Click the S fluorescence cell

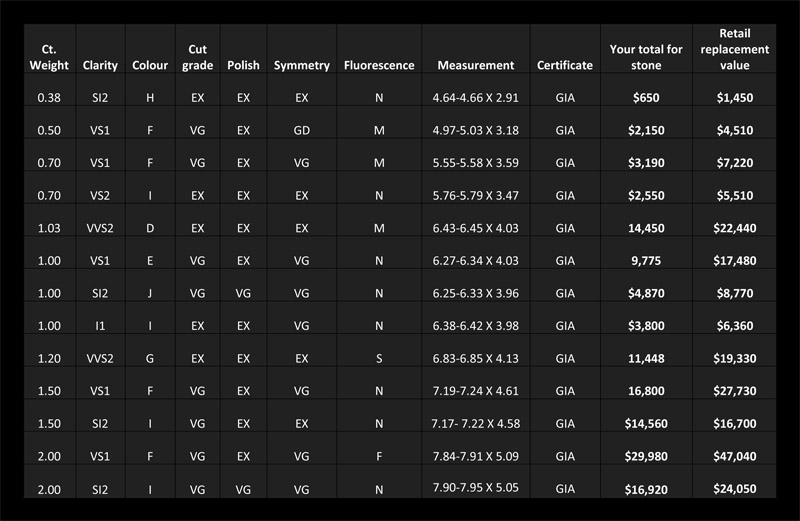pos(379,358)
